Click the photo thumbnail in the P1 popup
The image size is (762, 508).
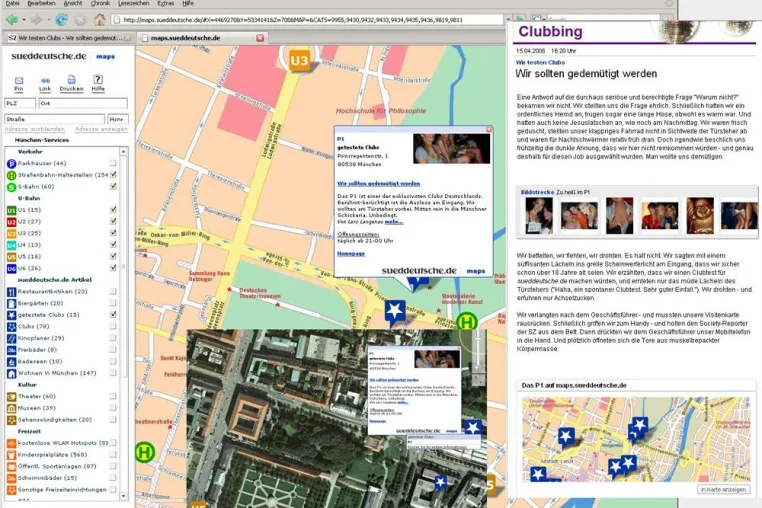click(451, 149)
